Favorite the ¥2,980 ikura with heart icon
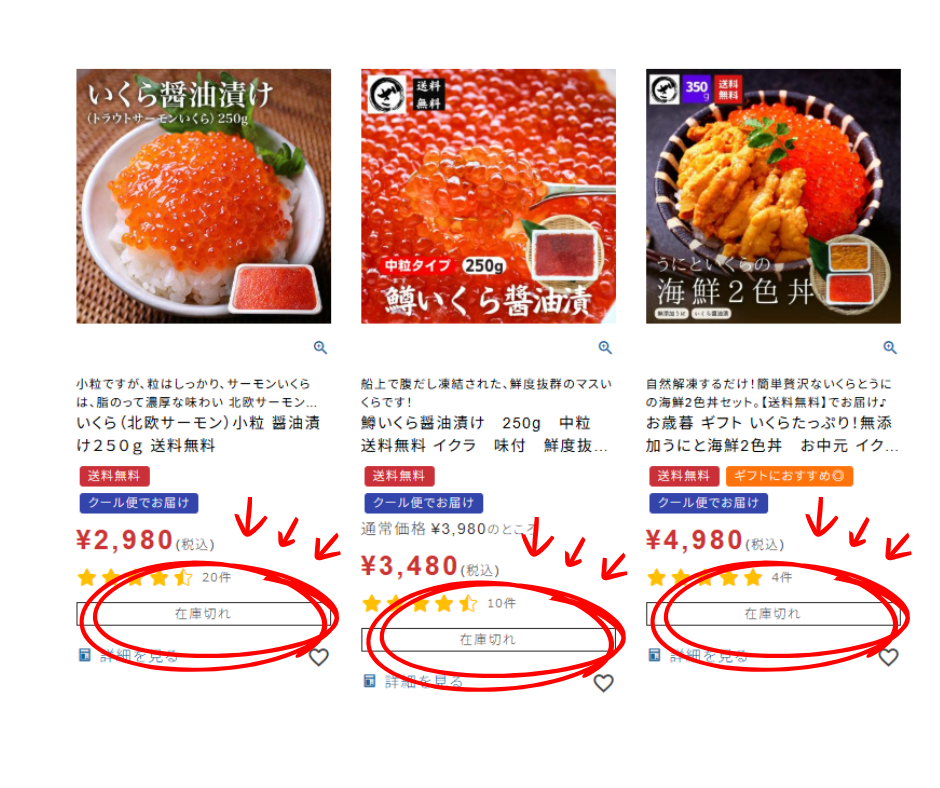This screenshot has width=940, height=788. (318, 657)
